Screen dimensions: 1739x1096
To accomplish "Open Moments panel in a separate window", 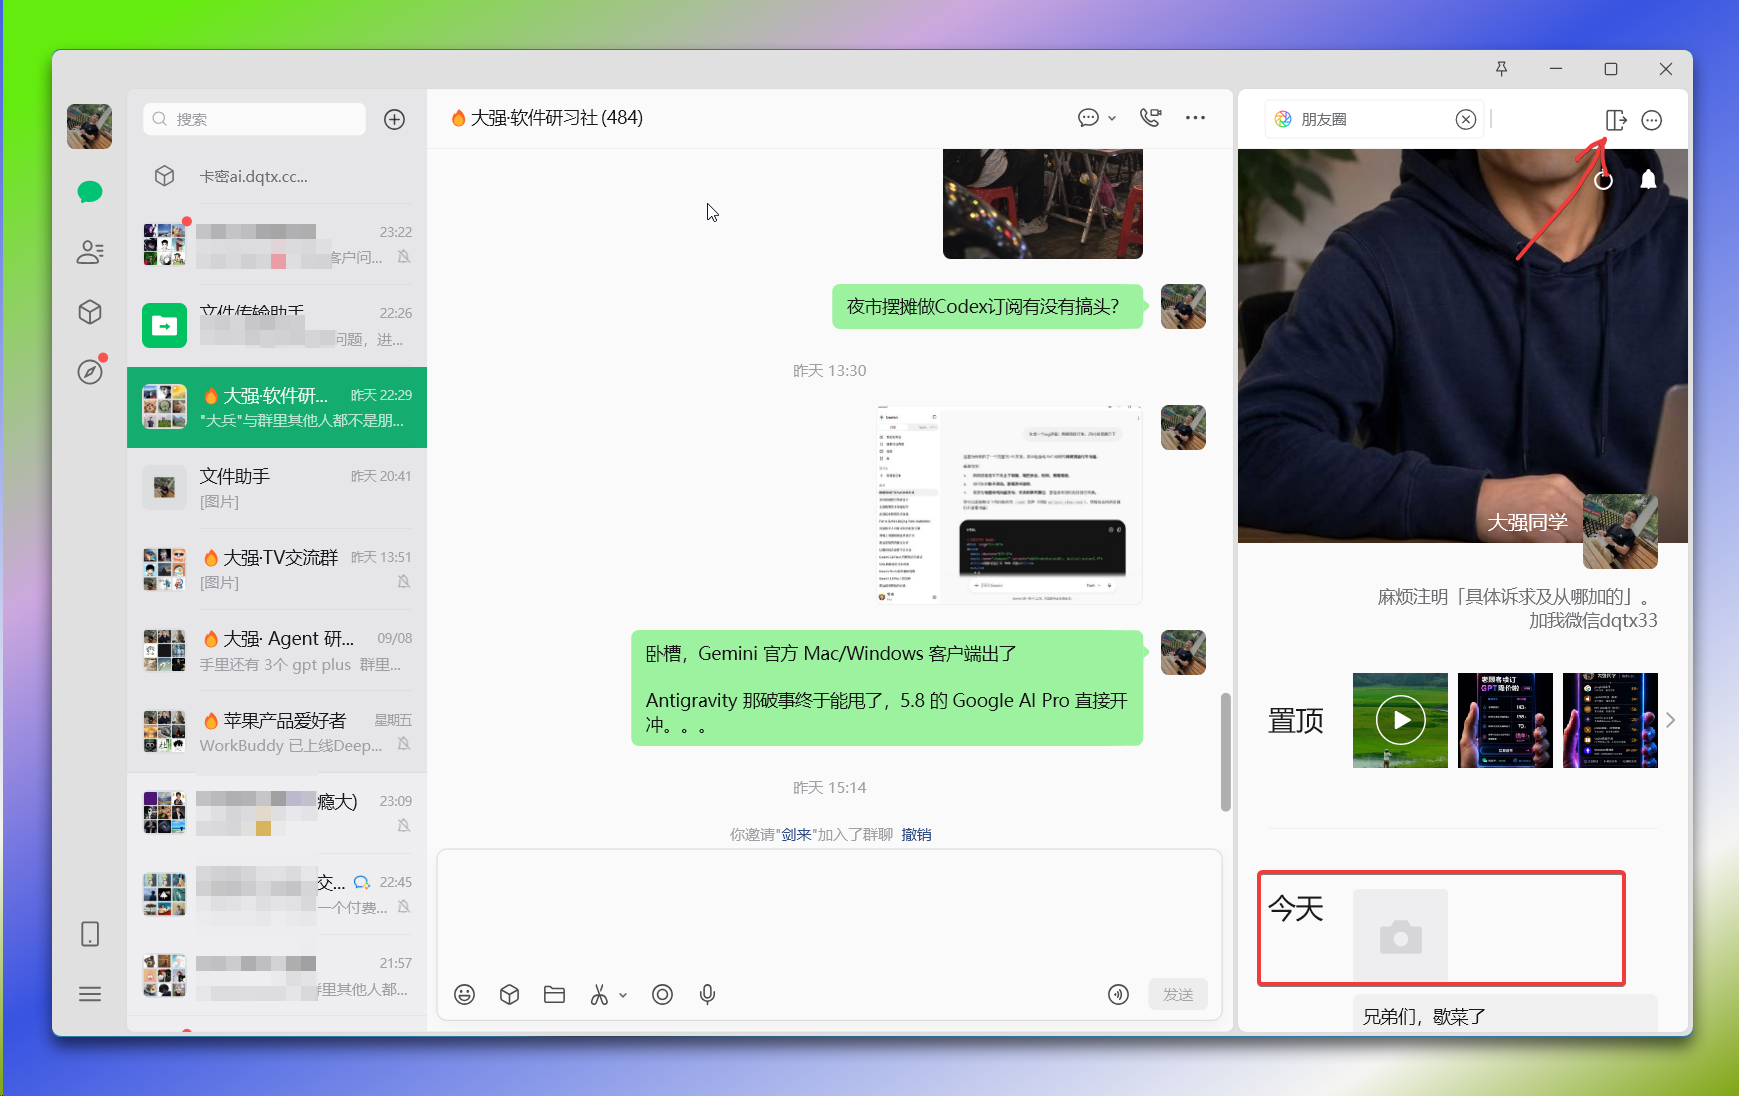I will 1616,120.
